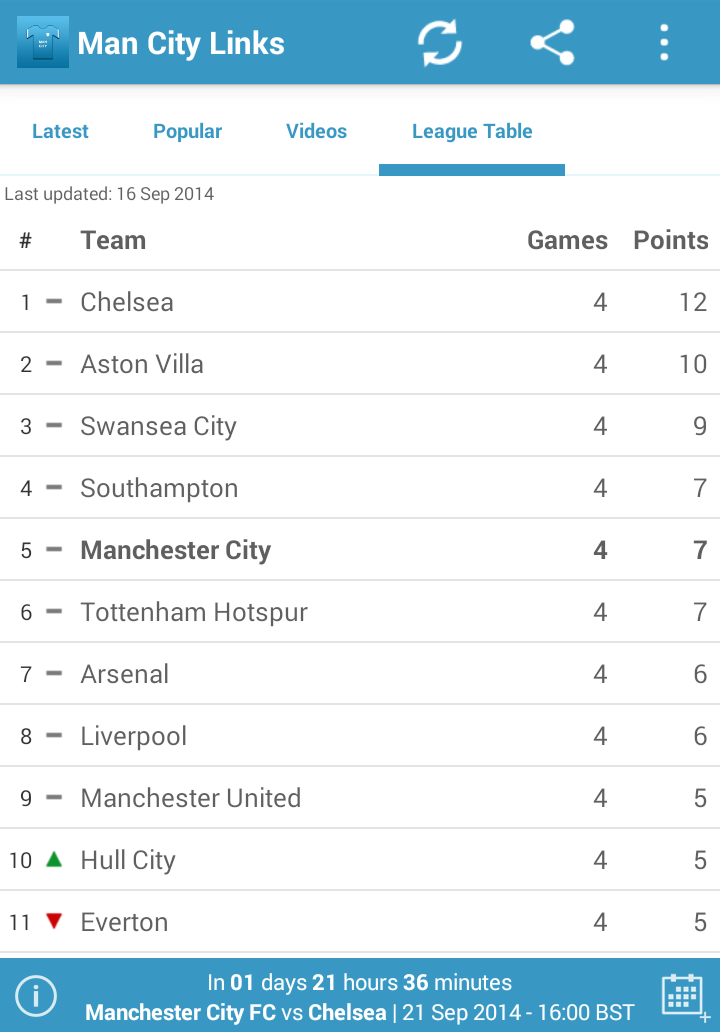Viewport: 720px width, 1032px height.
Task: Switch to the Latest tab
Action: (60, 131)
